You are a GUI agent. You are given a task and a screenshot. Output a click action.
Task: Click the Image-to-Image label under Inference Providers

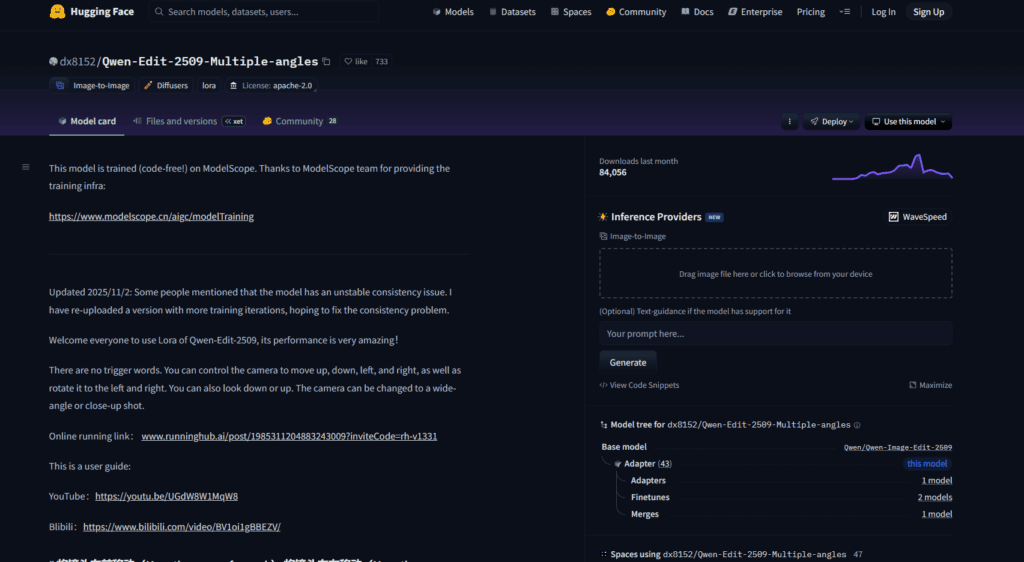(x=633, y=236)
